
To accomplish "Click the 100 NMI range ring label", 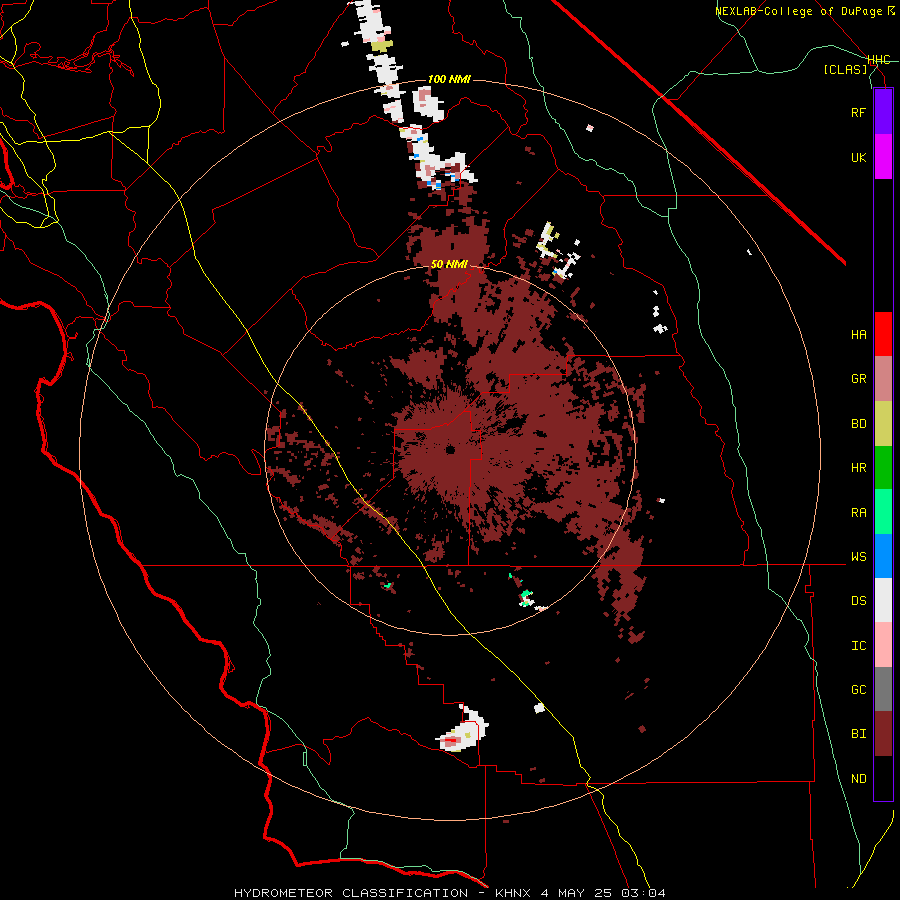I will pyautogui.click(x=449, y=79).
